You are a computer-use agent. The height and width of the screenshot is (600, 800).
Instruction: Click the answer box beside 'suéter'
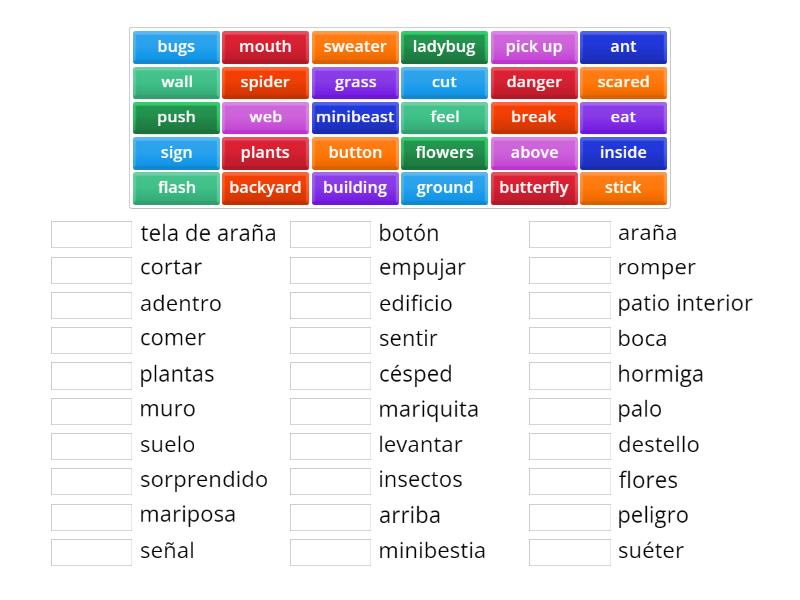tap(569, 550)
